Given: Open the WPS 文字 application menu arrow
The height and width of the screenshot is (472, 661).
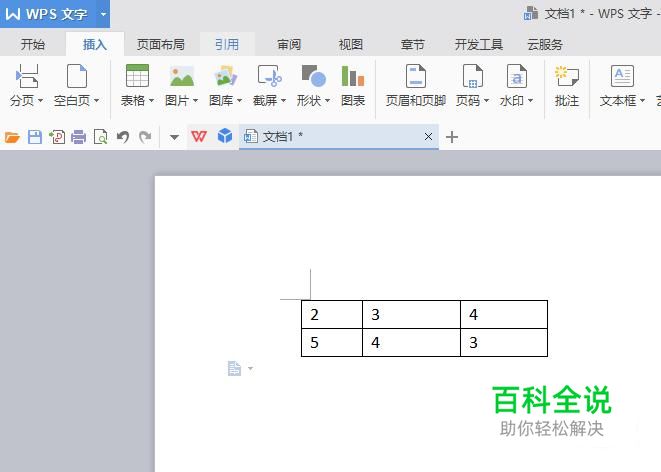Looking at the screenshot, I should 103,14.
